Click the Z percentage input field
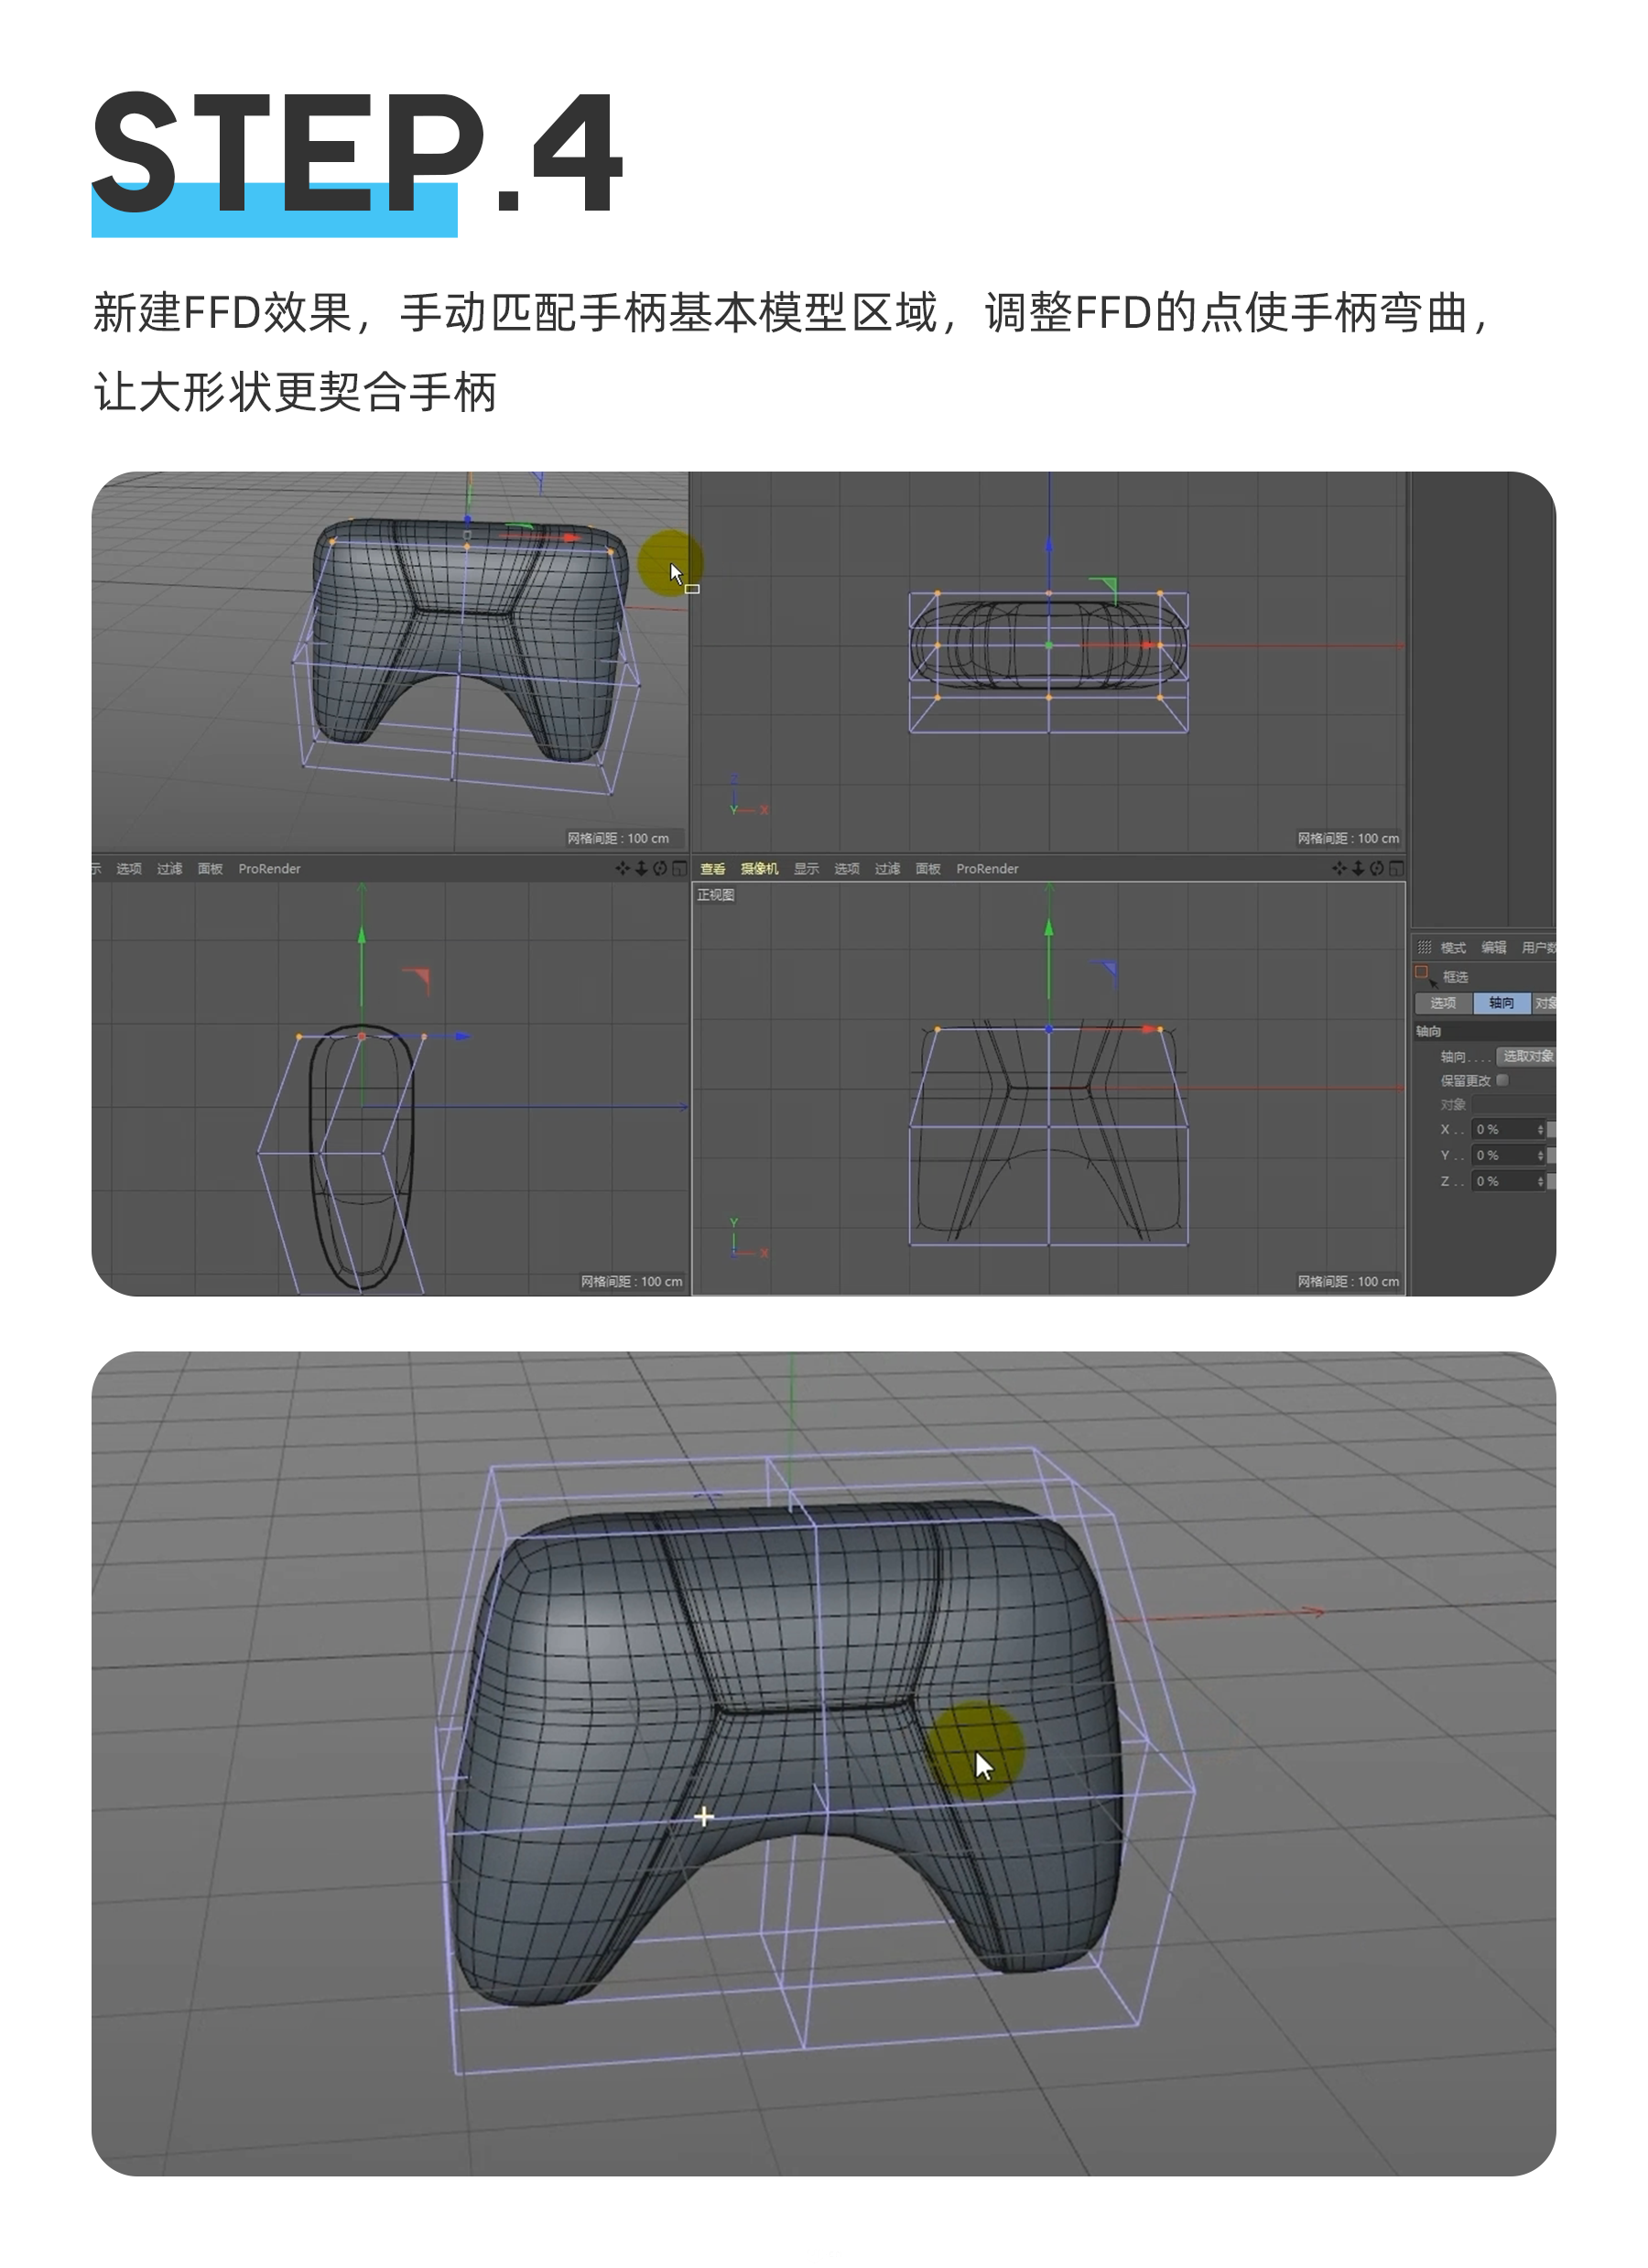The height and width of the screenshot is (2268, 1648). coord(1503,1181)
